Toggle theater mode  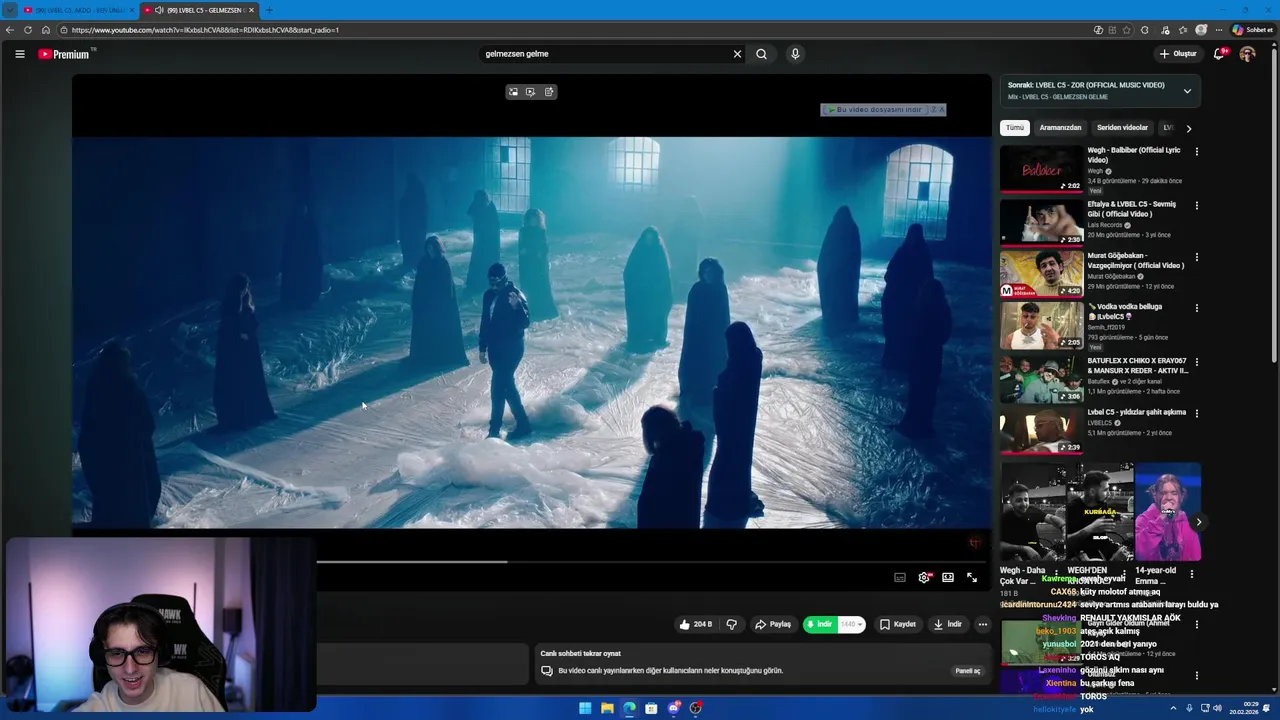(948, 577)
